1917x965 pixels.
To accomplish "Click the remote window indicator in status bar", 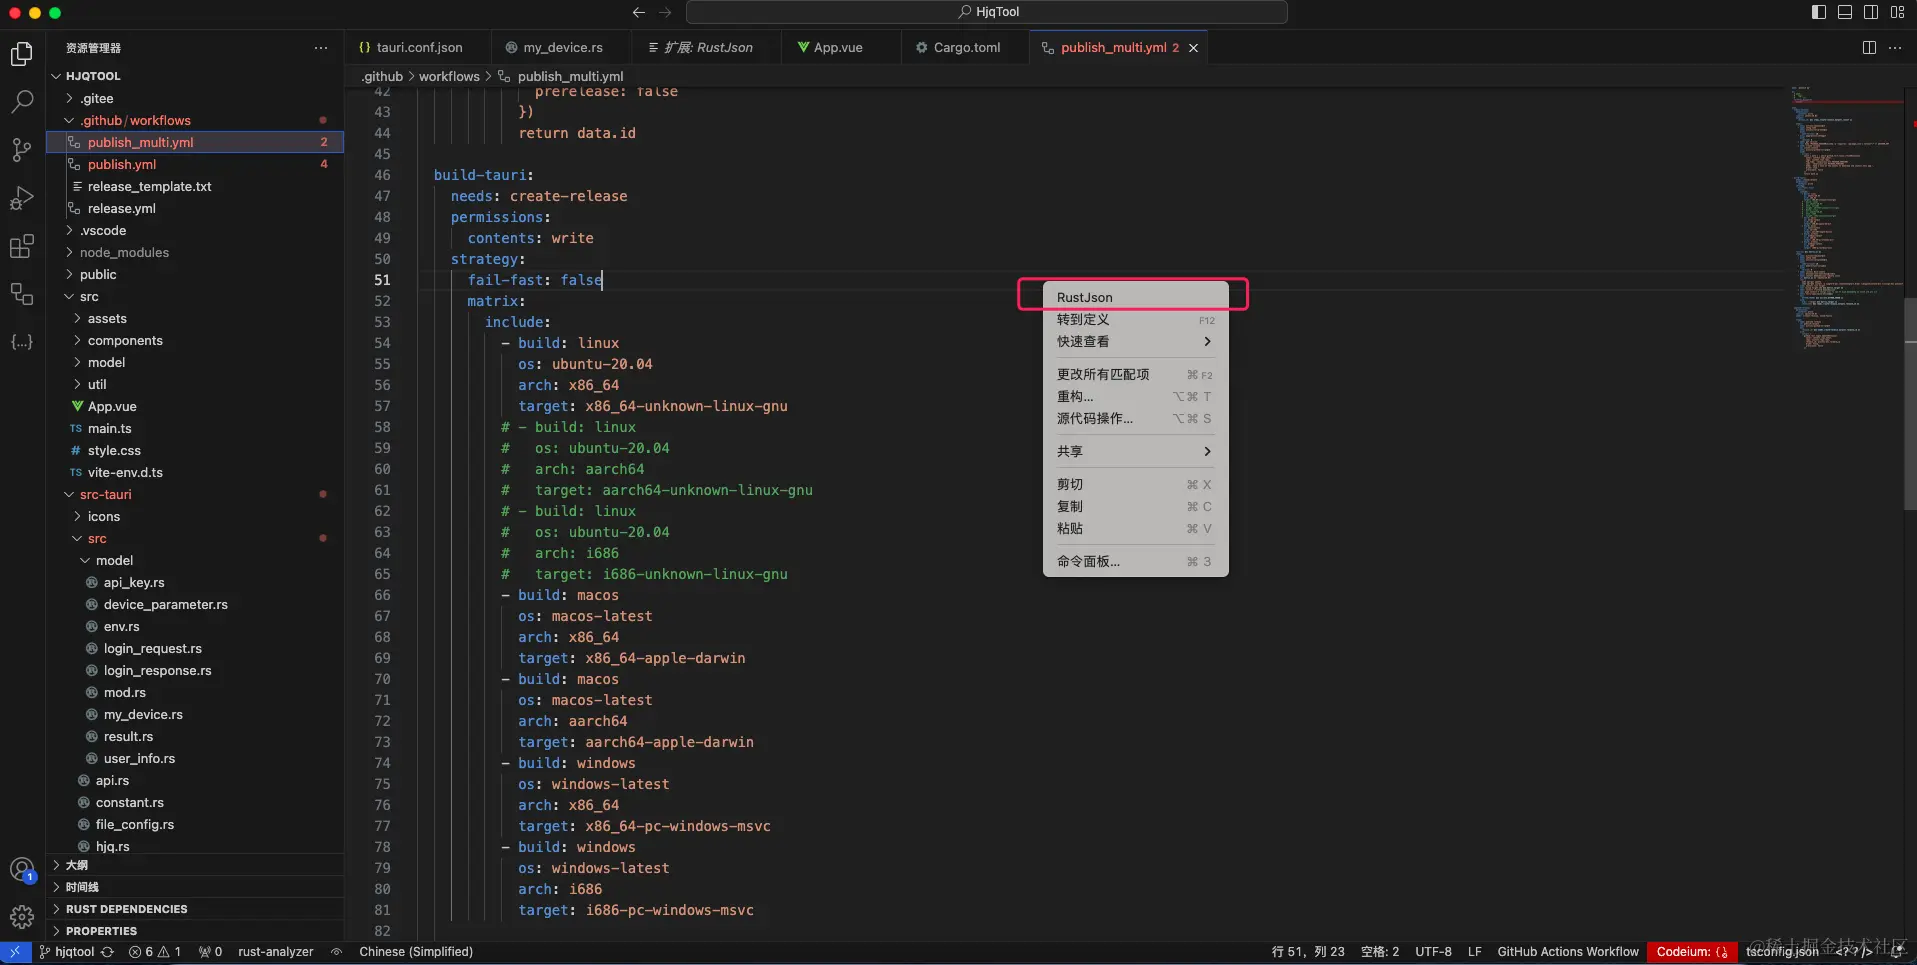I will 15,952.
